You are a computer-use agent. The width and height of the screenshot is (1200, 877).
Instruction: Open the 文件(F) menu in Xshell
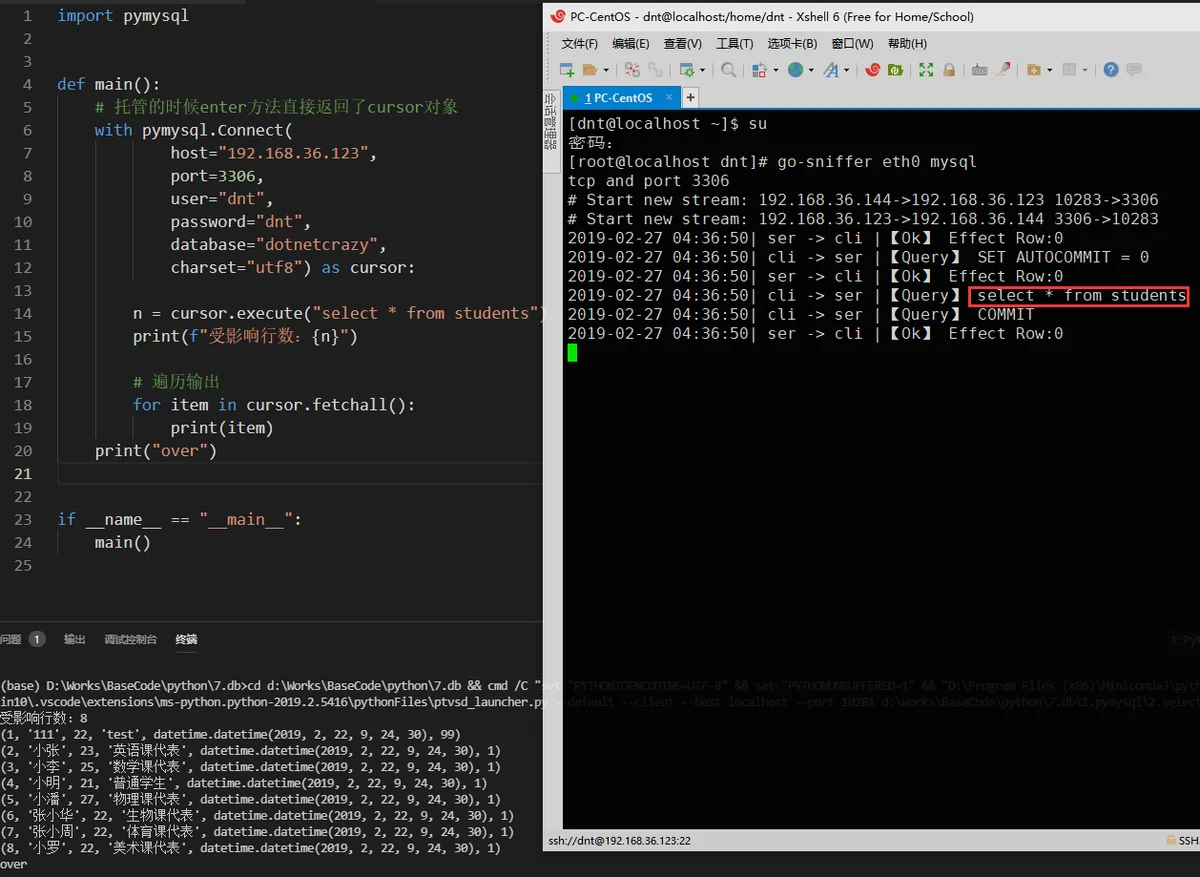[579, 44]
